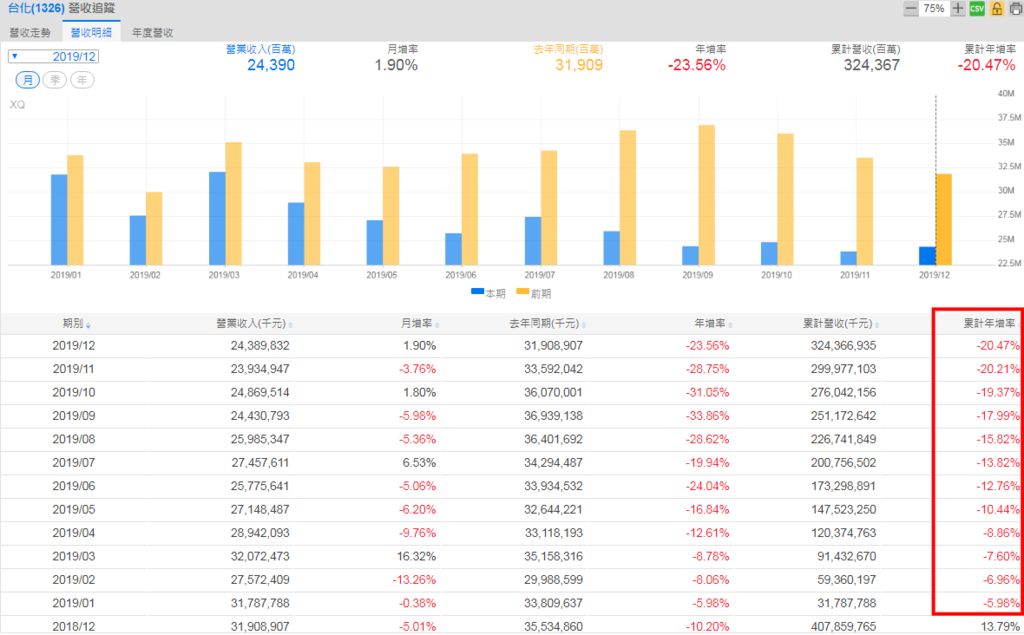
Task: Select the 月 (monthly) period option
Action: pos(27,80)
